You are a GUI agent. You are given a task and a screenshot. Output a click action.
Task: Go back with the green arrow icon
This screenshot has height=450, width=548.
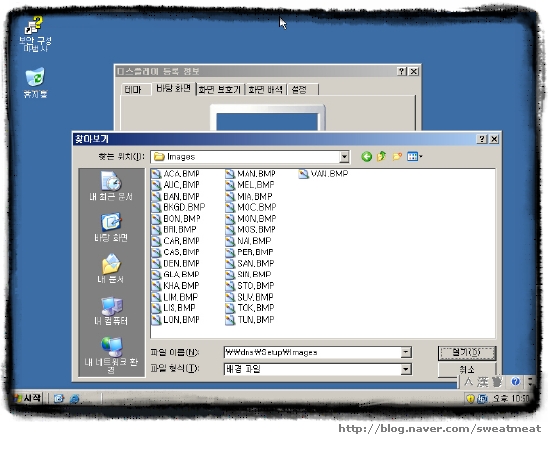pos(366,157)
